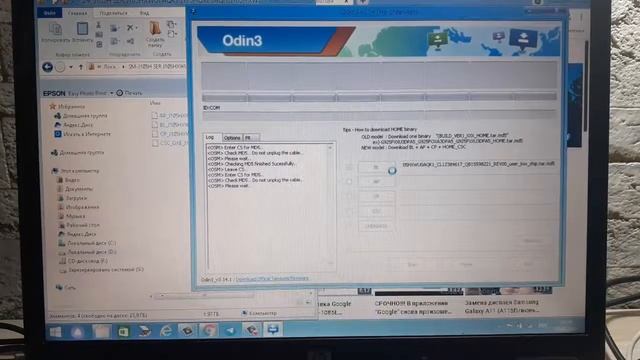Select the CSC_ firmware file in Explorer

(169, 143)
